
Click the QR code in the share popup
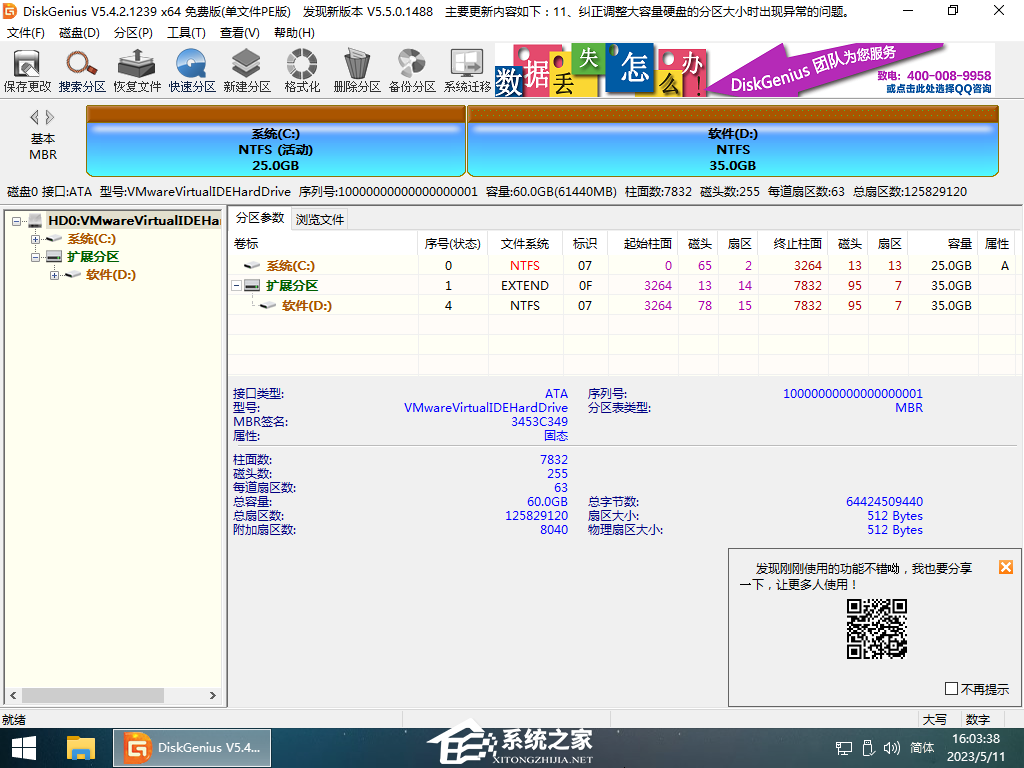pyautogui.click(x=876, y=629)
